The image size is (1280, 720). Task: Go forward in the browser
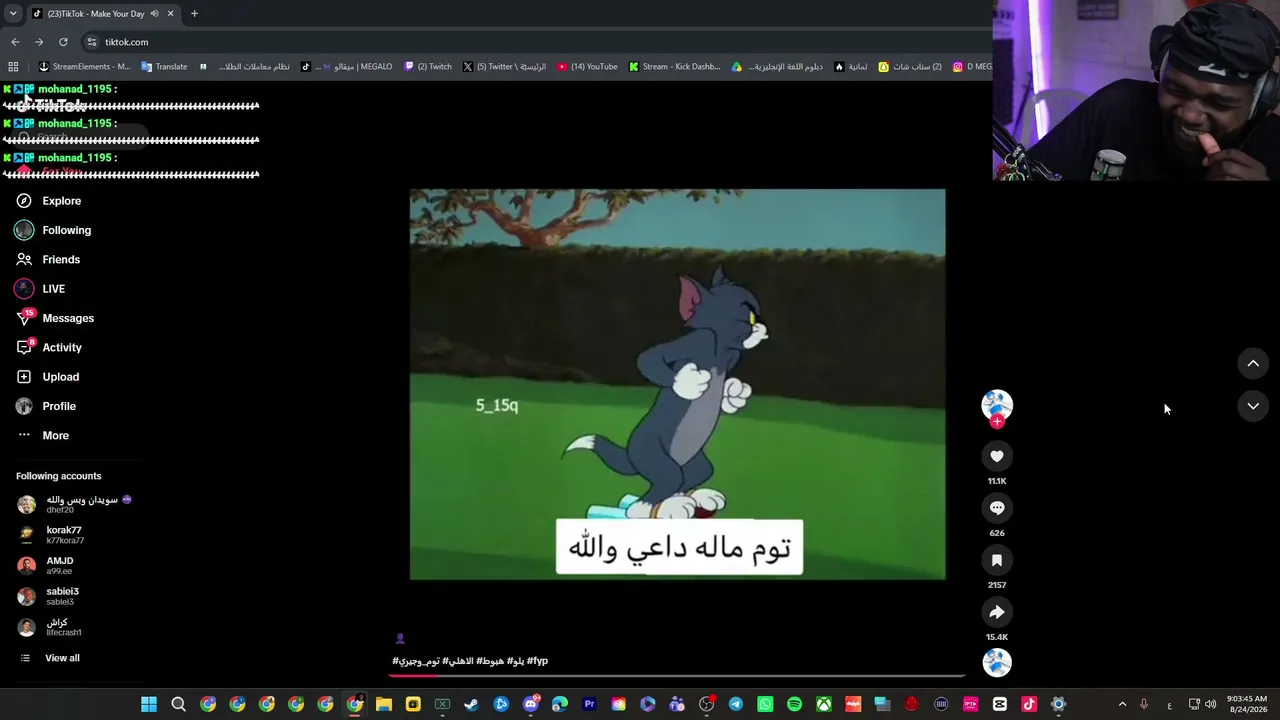(x=39, y=42)
